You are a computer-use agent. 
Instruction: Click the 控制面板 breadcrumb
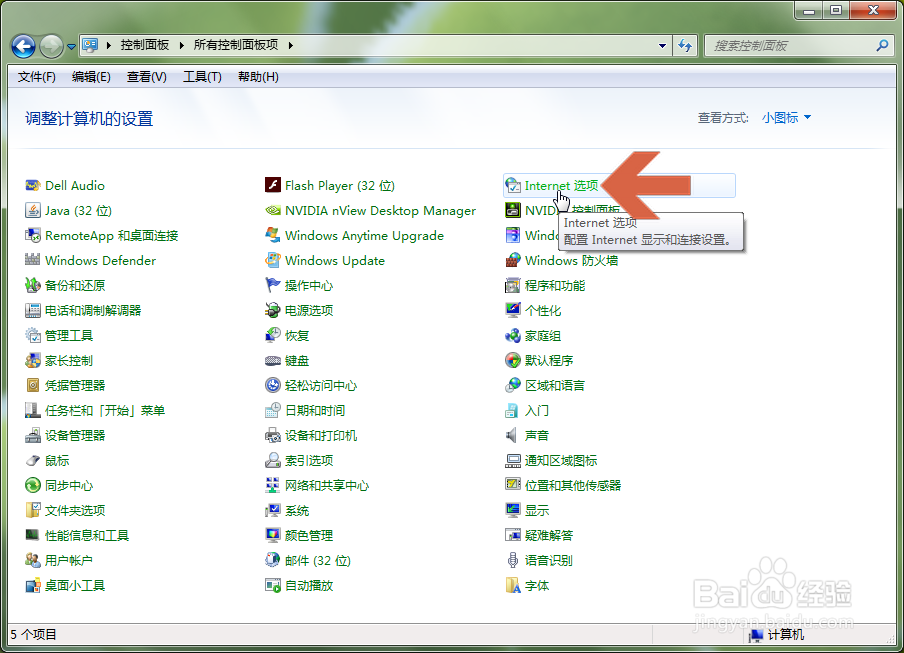click(x=145, y=45)
